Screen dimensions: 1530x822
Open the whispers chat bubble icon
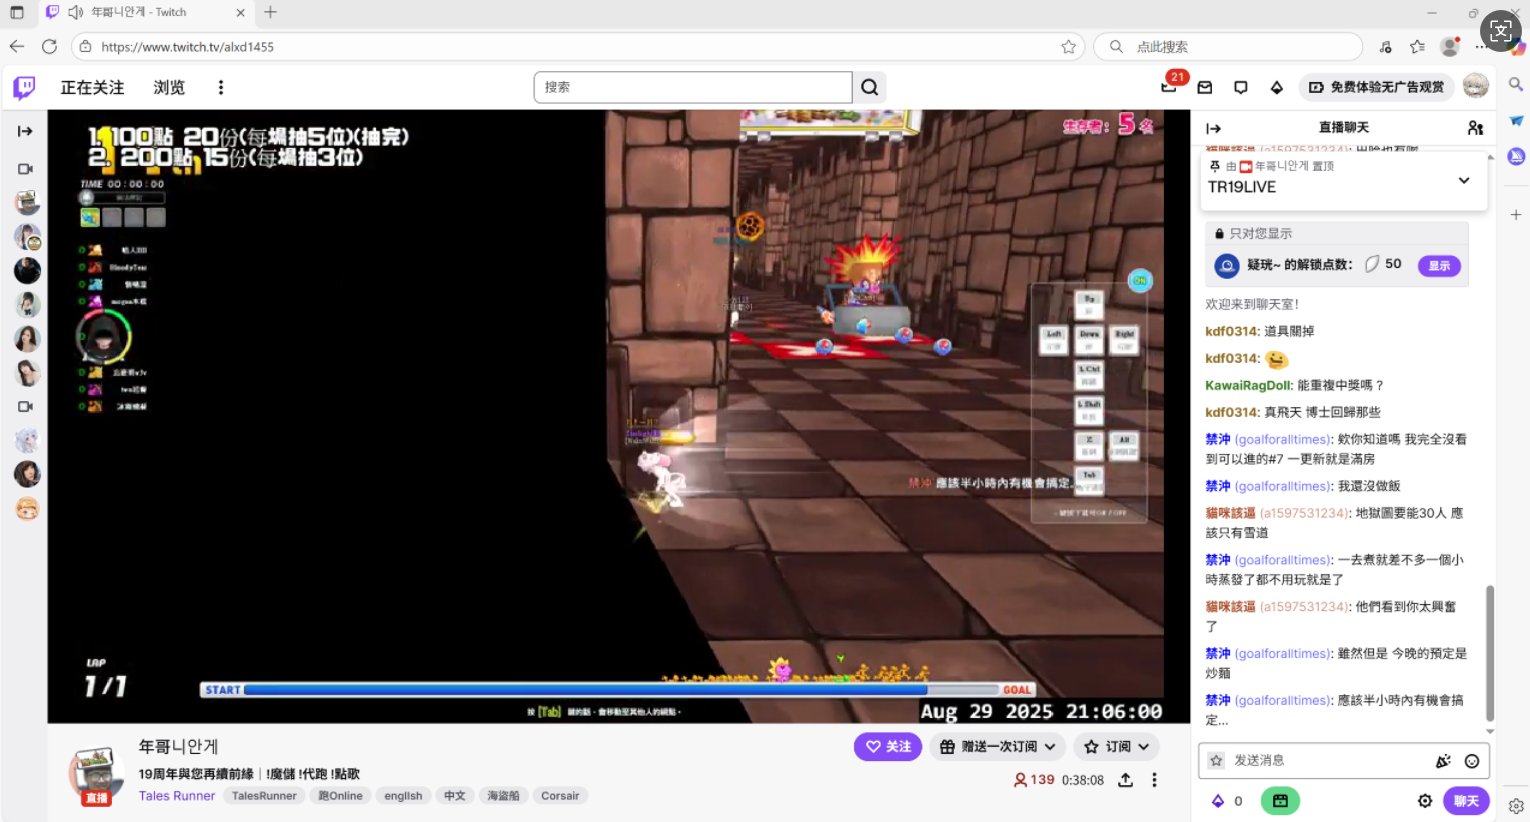(x=1241, y=87)
